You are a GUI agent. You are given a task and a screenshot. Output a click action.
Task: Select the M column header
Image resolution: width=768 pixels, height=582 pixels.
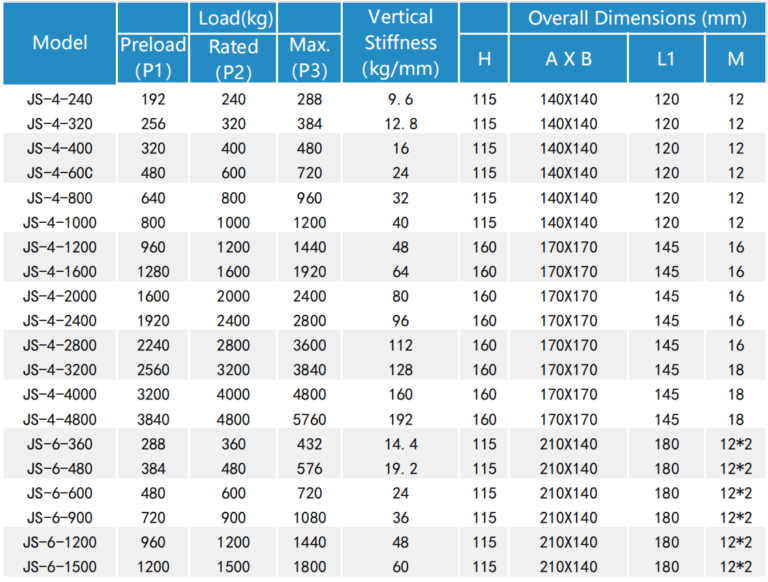click(736, 59)
